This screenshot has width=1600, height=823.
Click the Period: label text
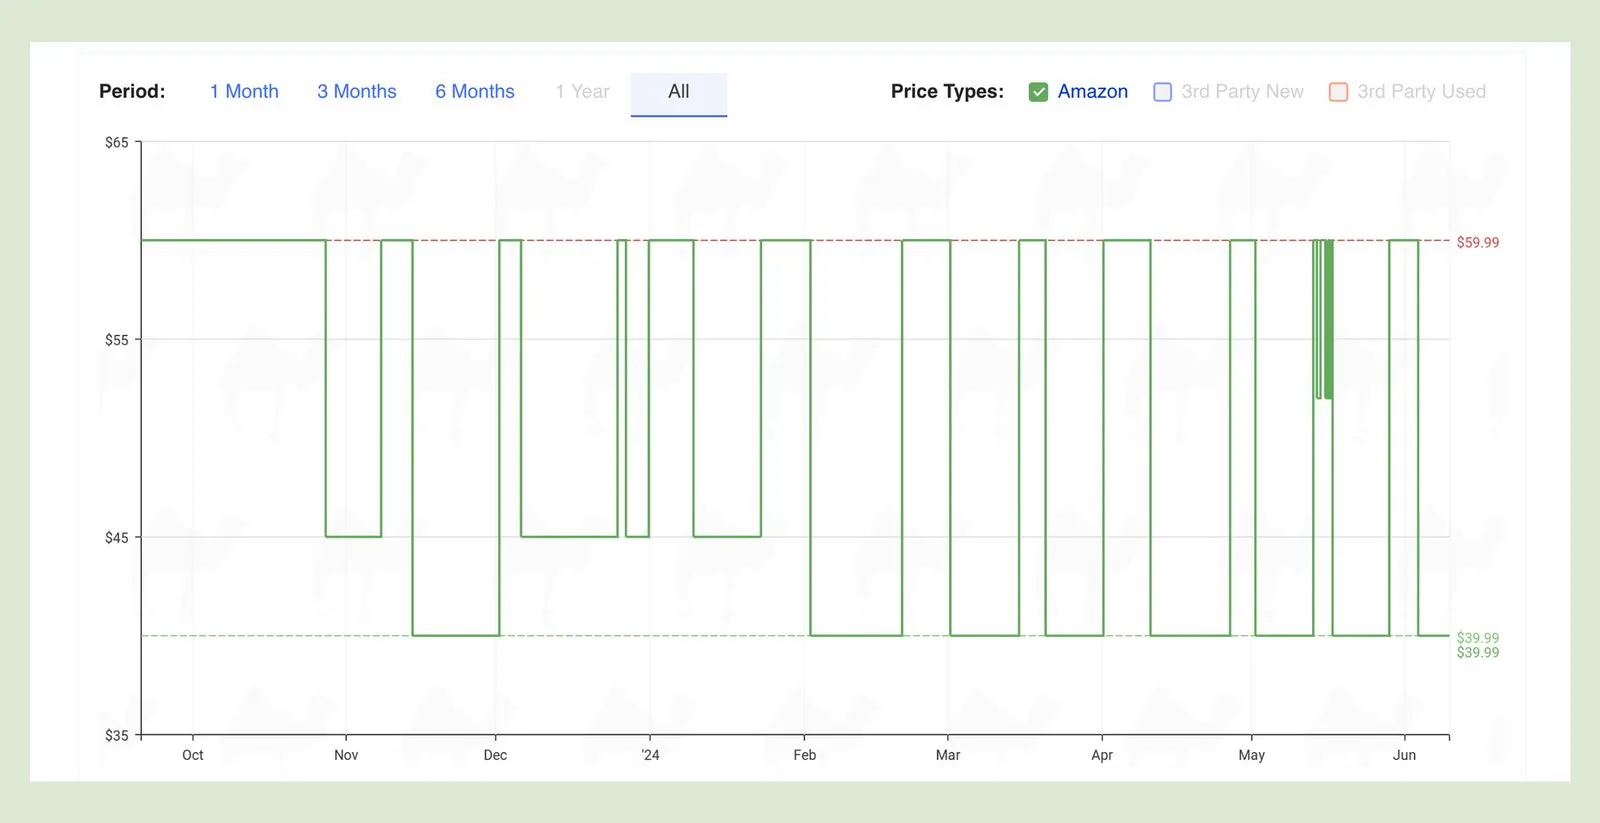[132, 92]
